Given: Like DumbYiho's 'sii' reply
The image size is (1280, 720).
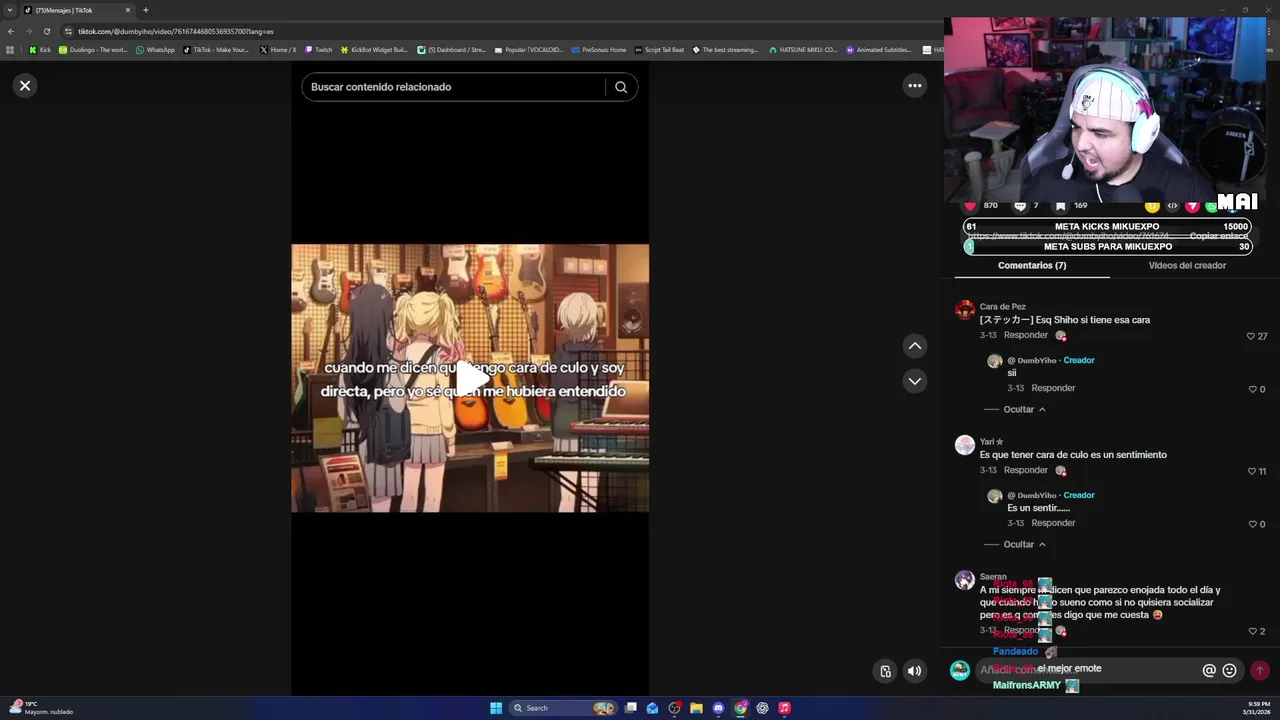Looking at the screenshot, I should click(1251, 390).
